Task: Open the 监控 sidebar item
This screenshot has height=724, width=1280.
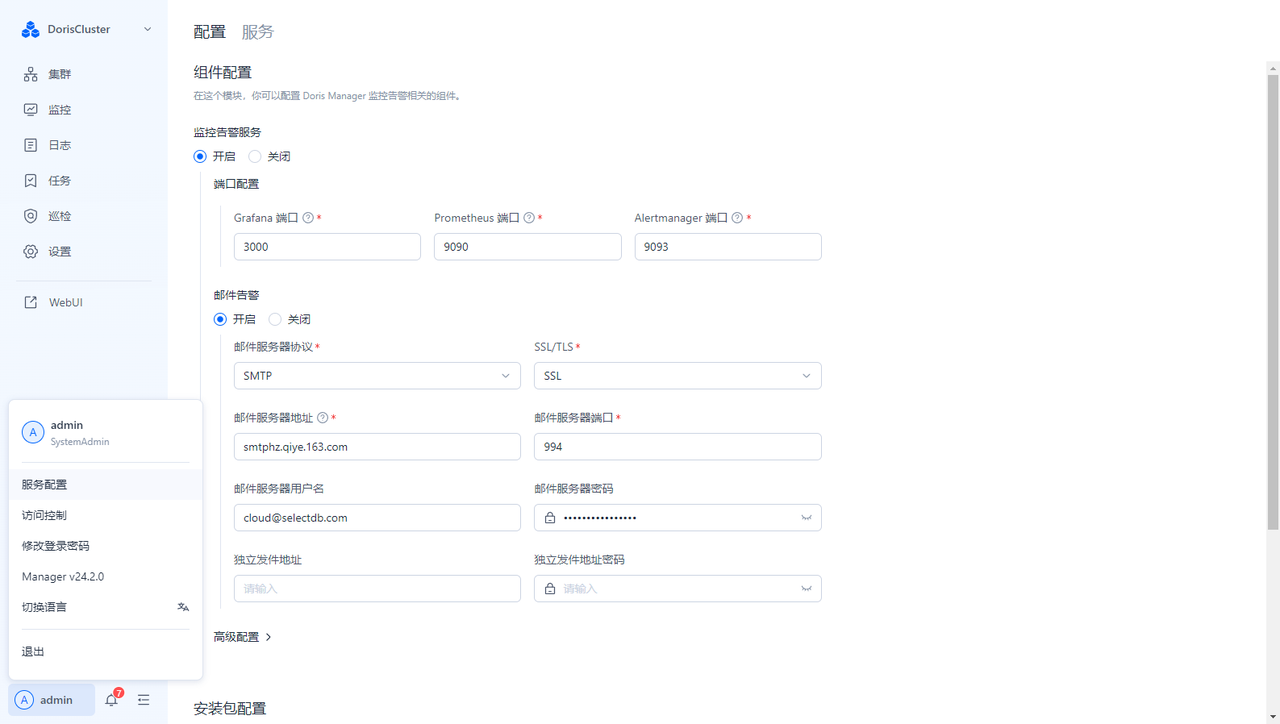Action: 84,110
